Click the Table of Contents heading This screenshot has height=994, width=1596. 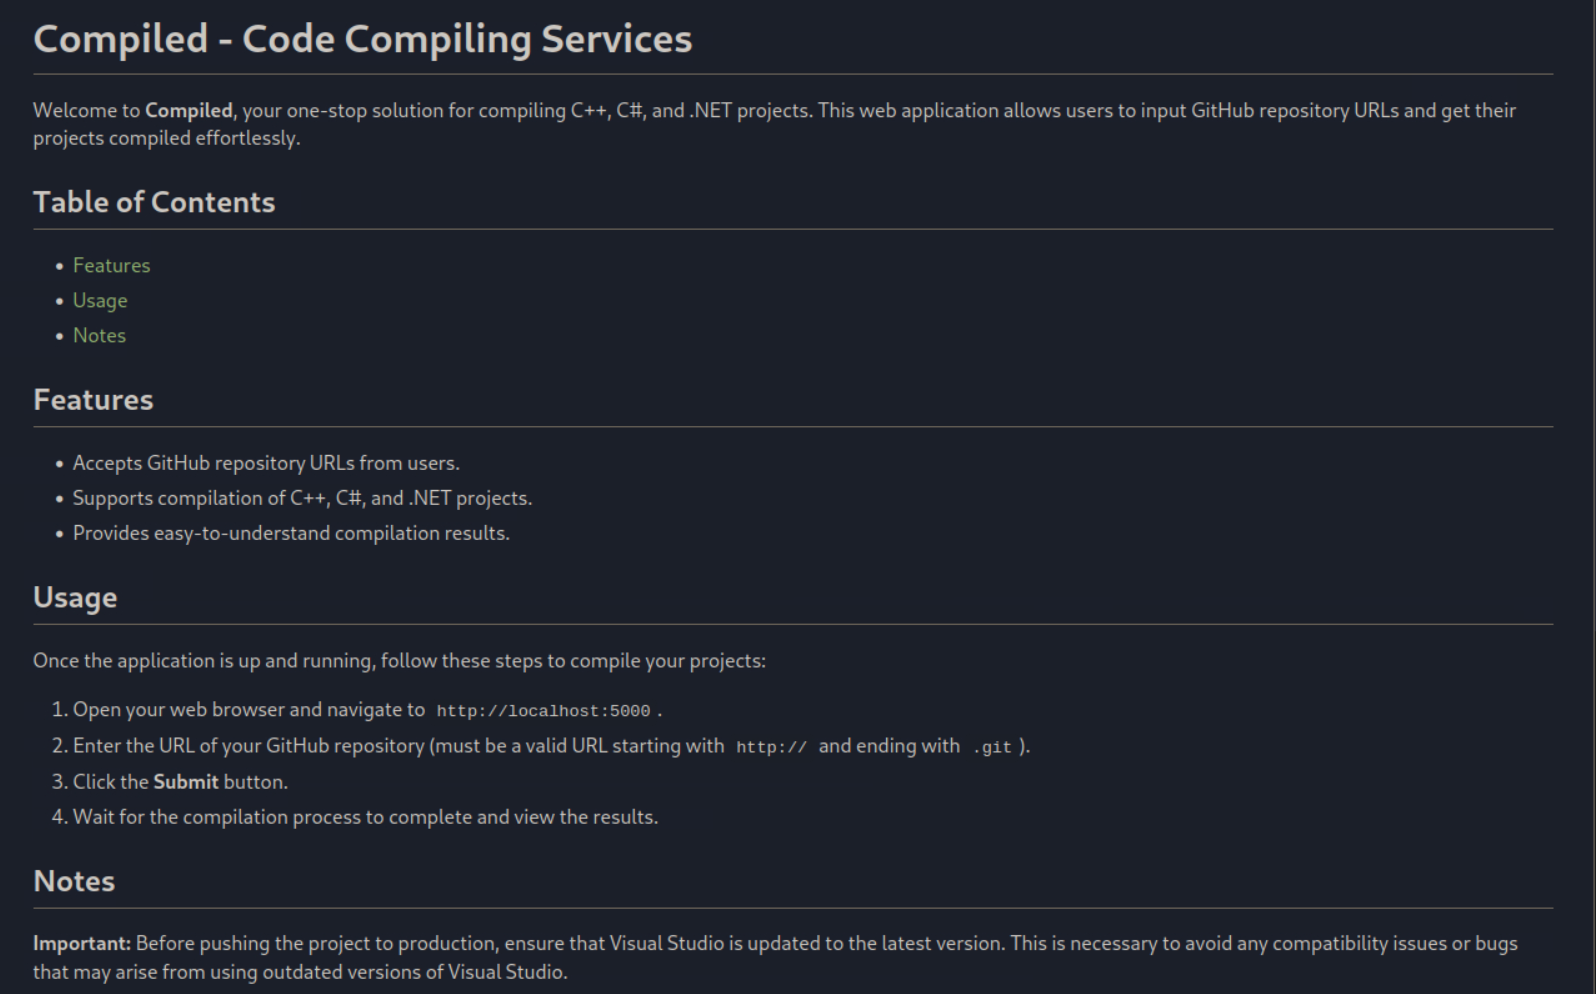click(154, 203)
